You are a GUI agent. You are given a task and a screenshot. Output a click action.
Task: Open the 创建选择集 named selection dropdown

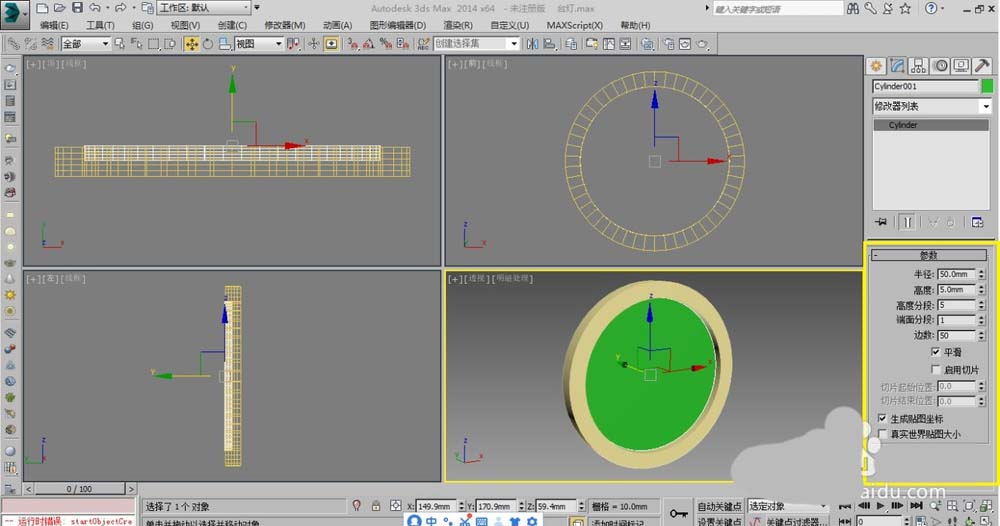point(476,44)
